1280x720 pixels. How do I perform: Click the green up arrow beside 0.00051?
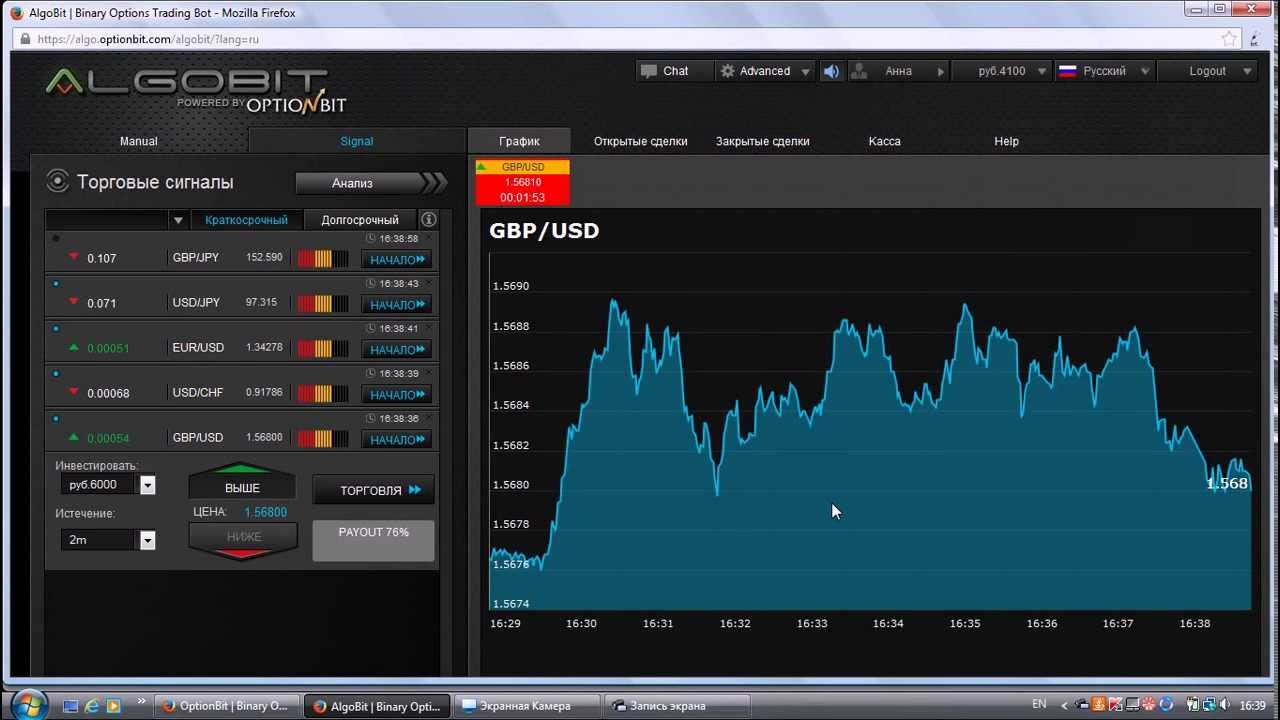73,347
